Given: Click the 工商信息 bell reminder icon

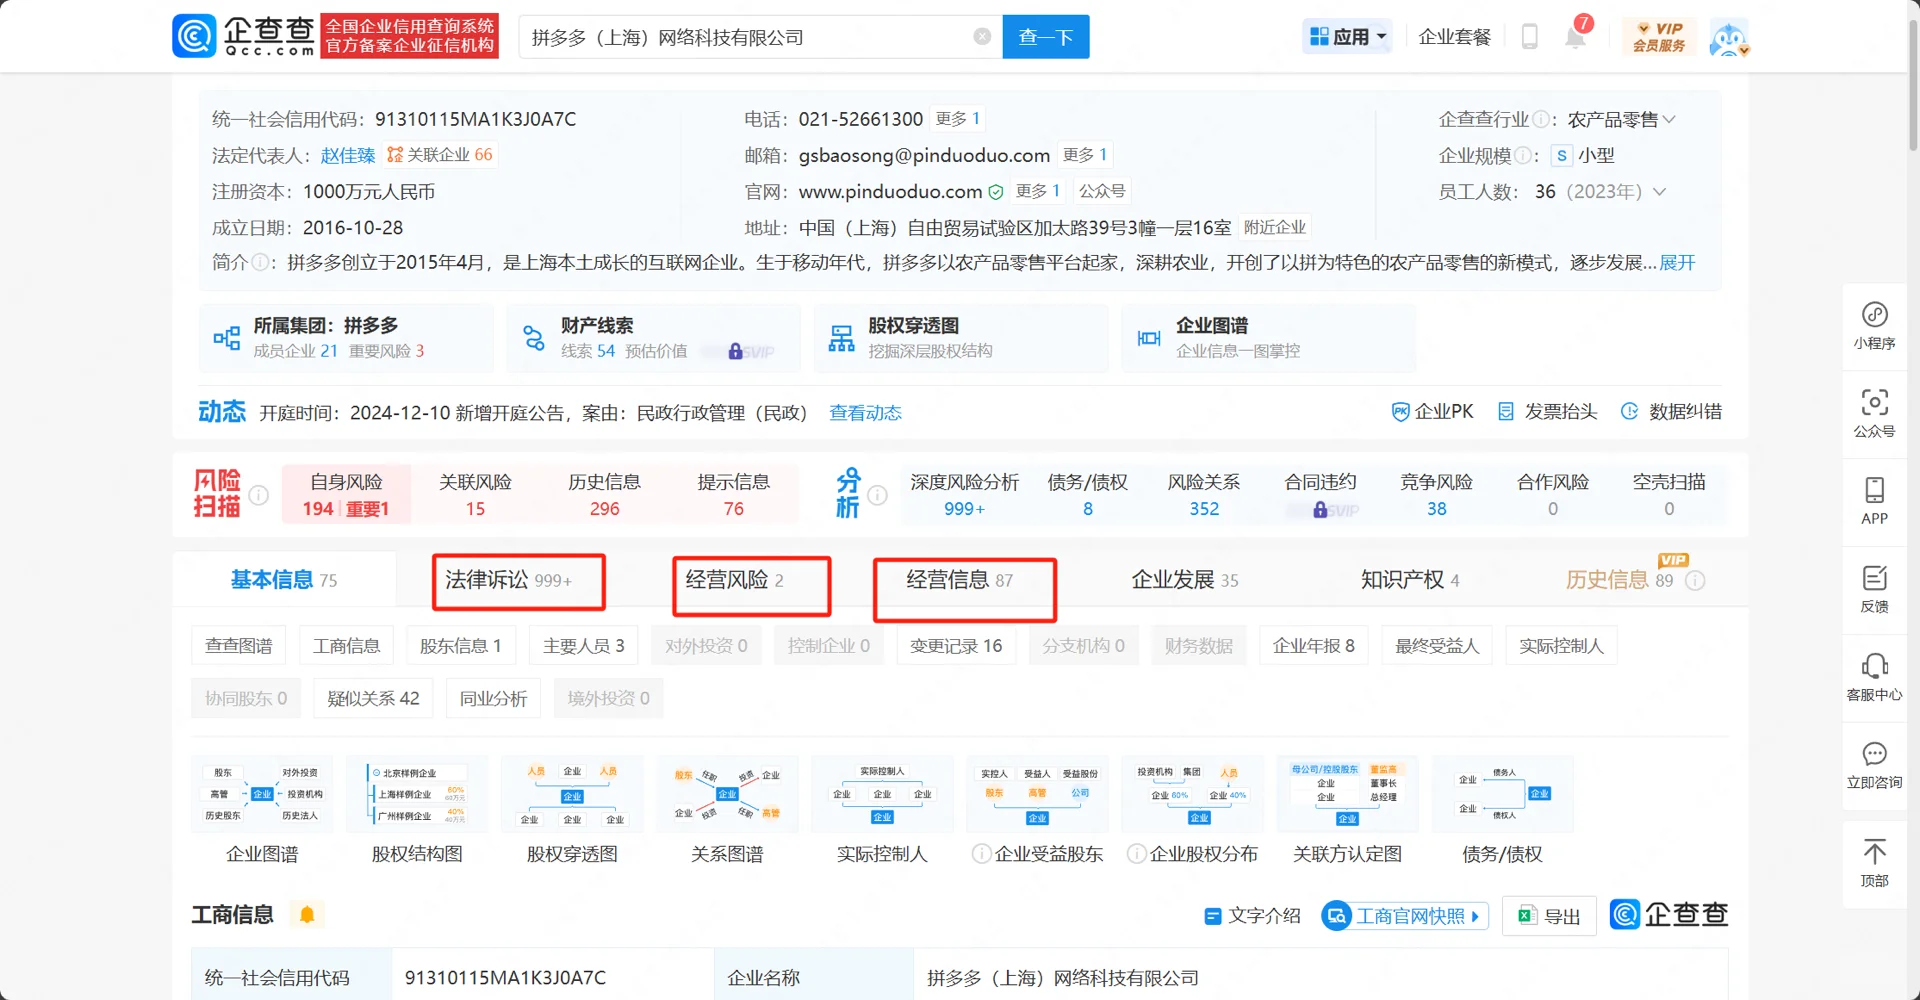Looking at the screenshot, I should click(307, 915).
